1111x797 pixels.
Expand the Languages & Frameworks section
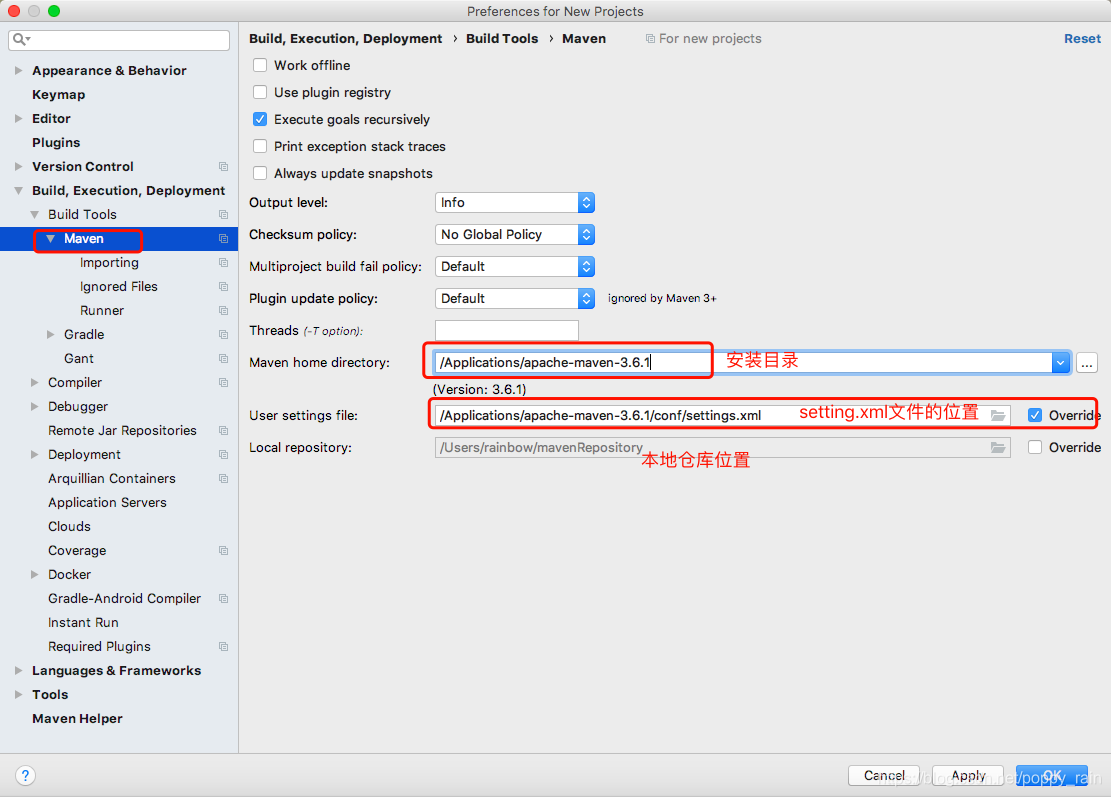pos(18,670)
